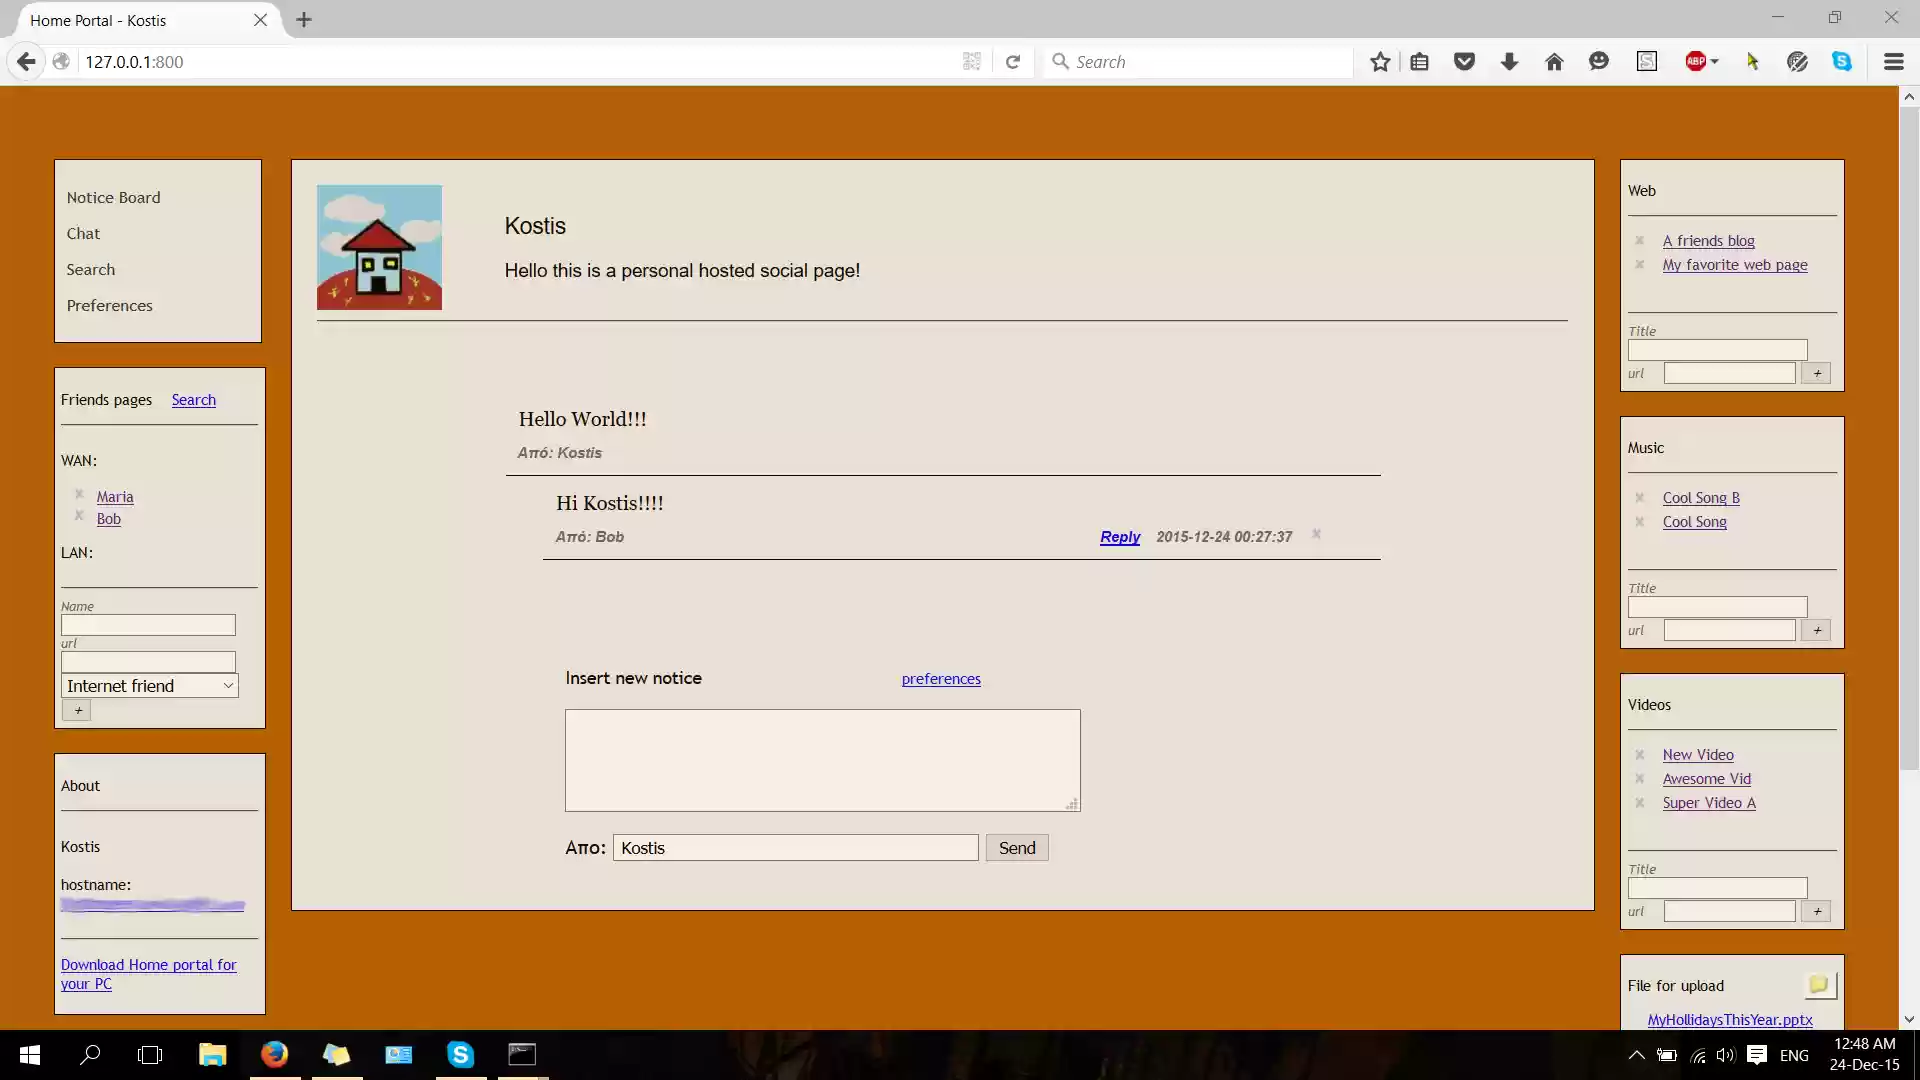Remove New Video using its x mark
The width and height of the screenshot is (1920, 1080).
click(1640, 754)
